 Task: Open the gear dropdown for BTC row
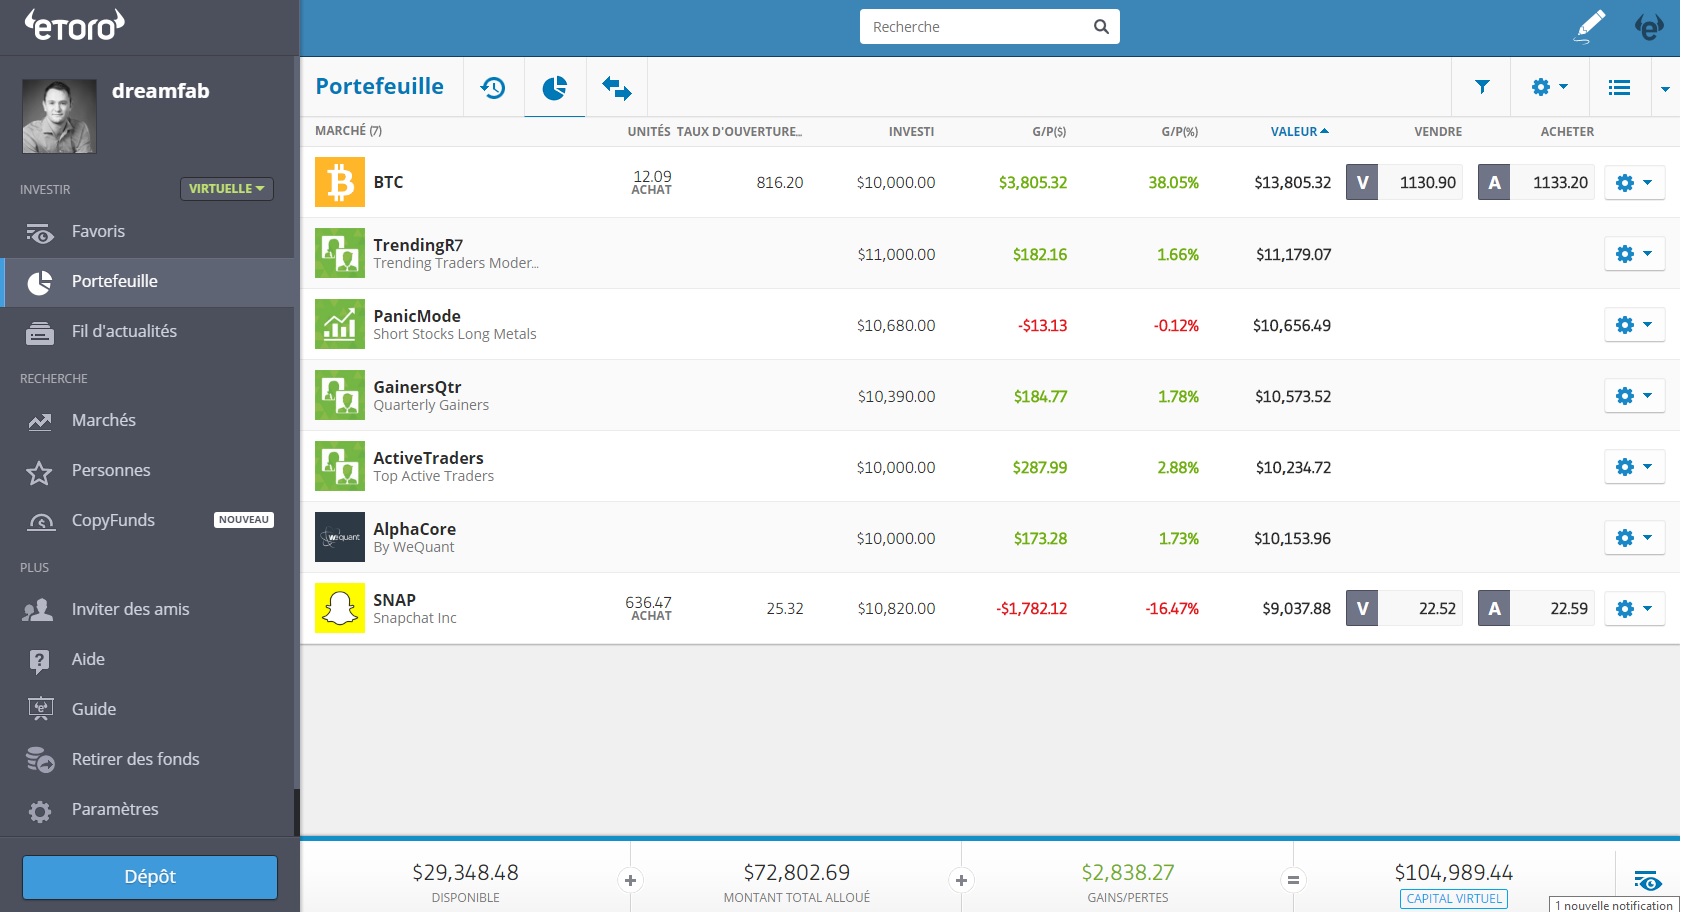pos(1634,183)
